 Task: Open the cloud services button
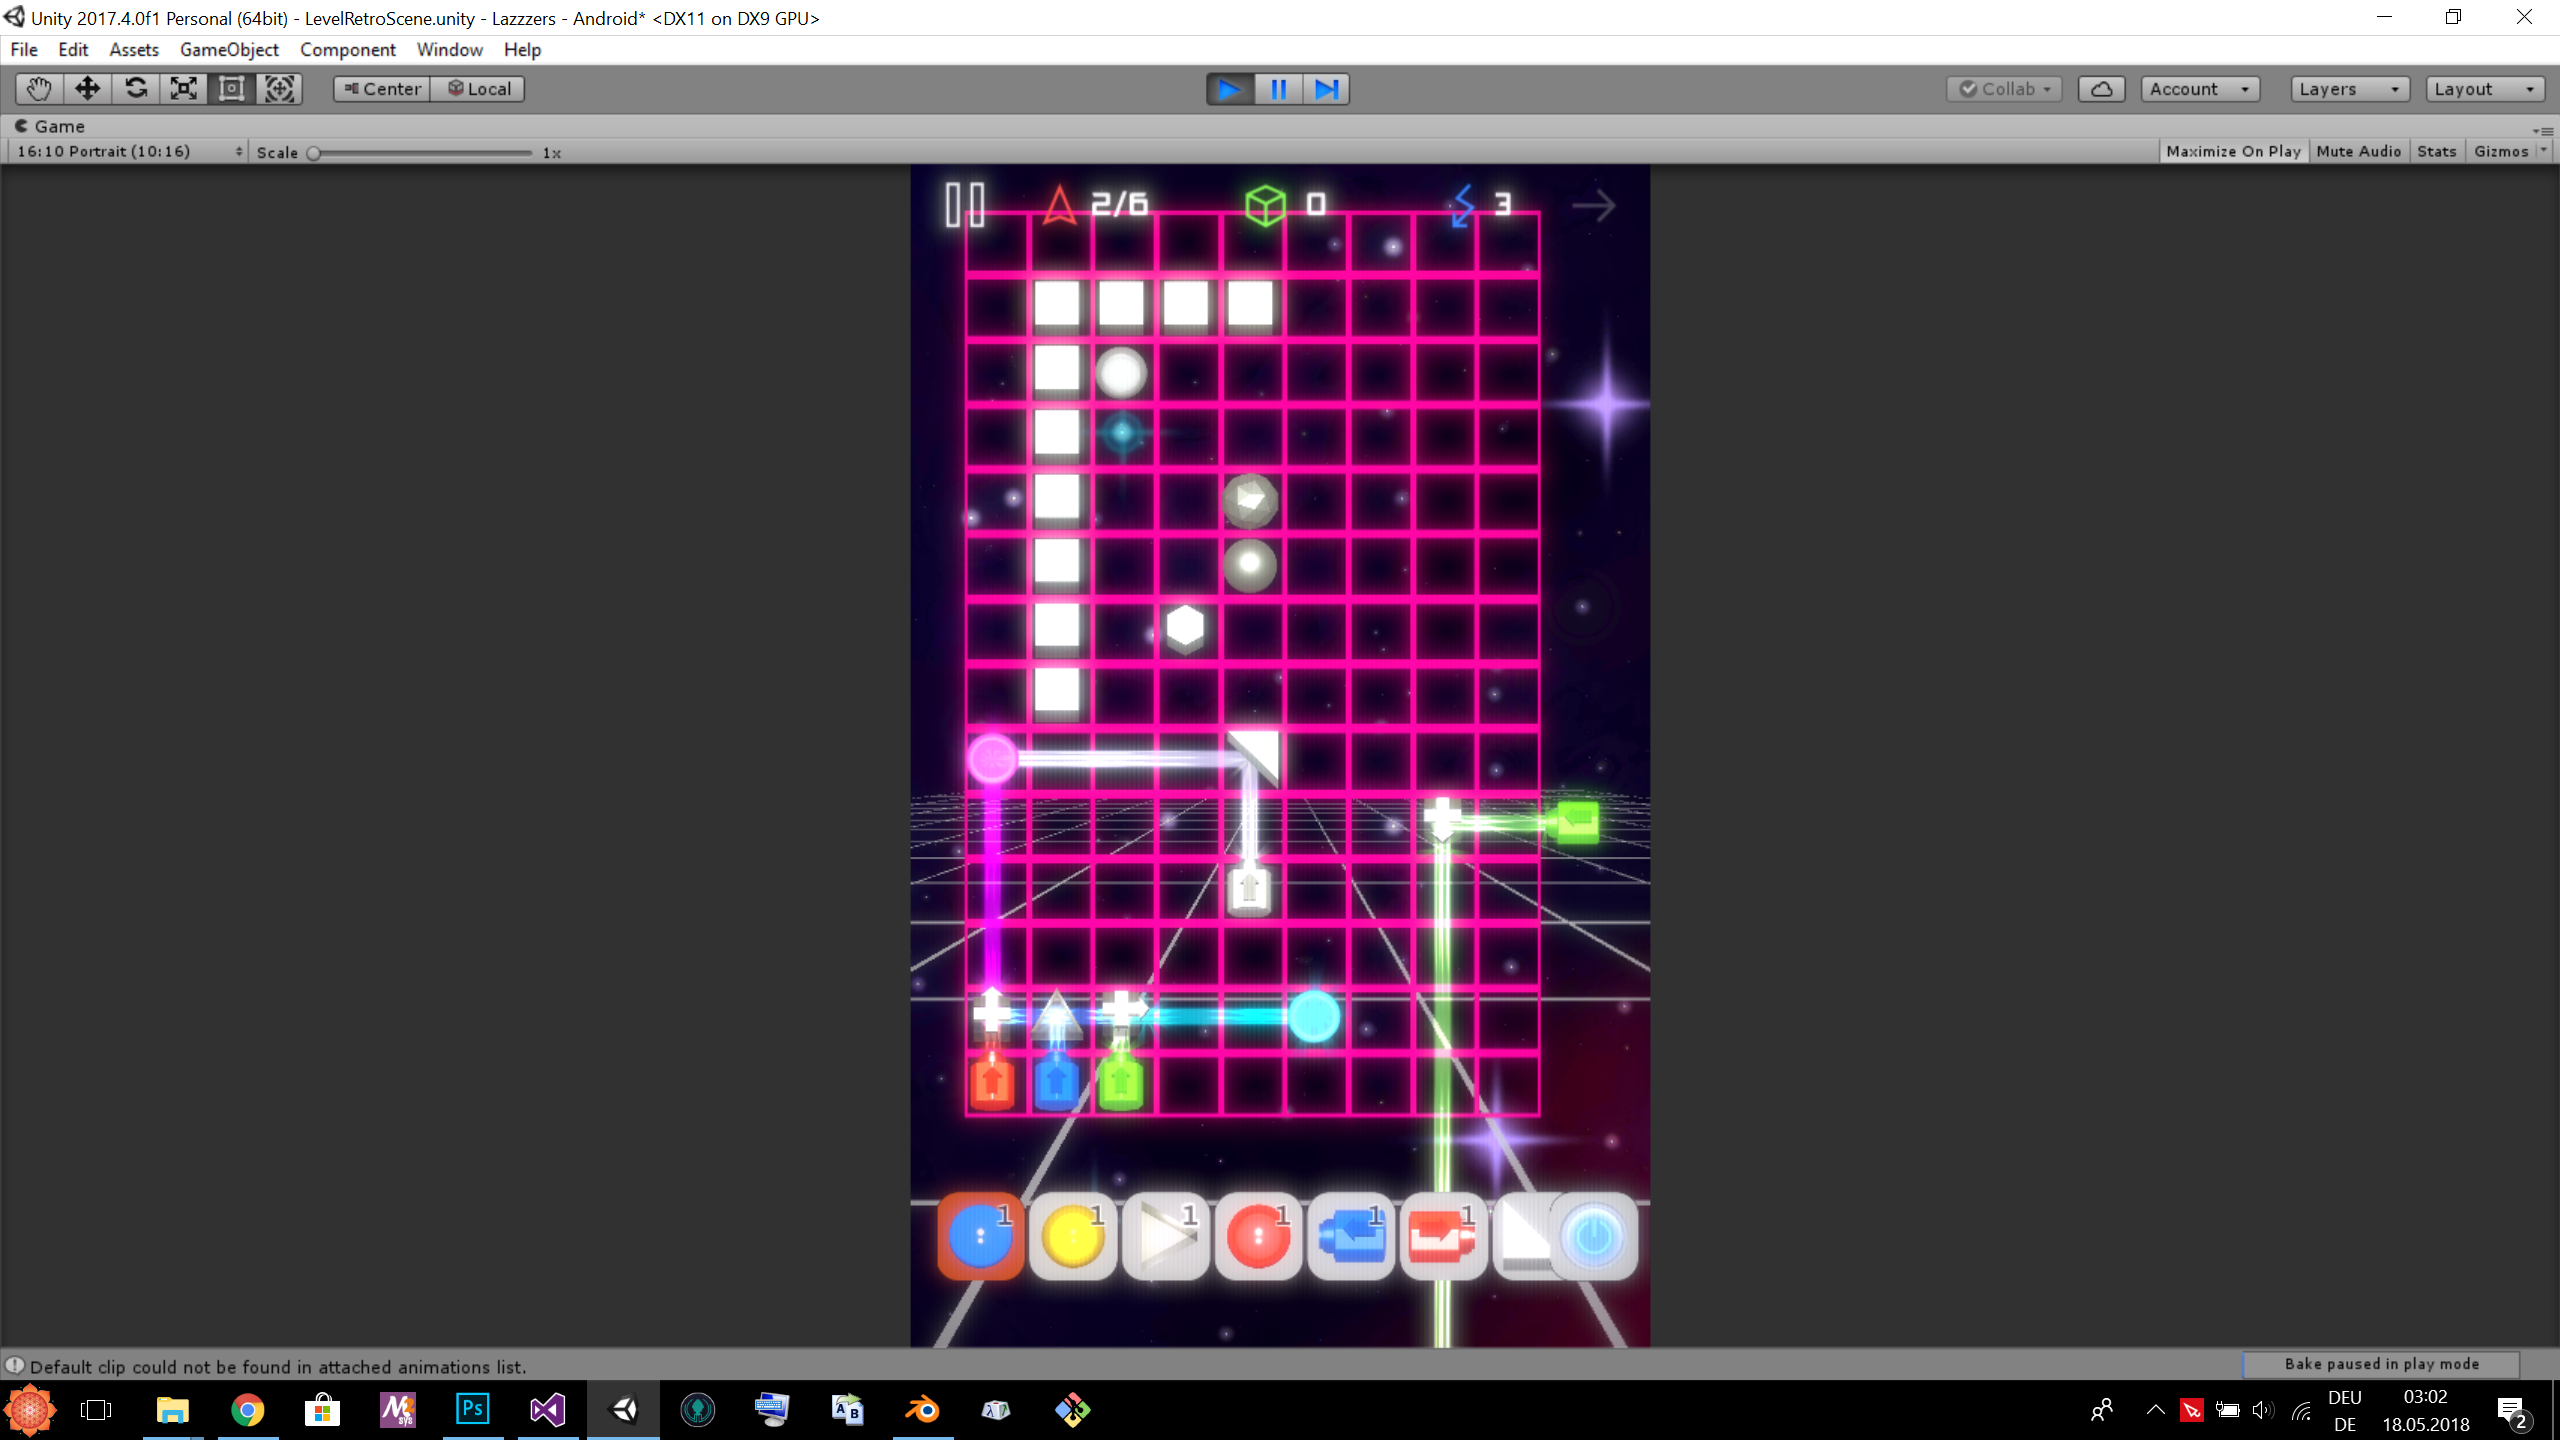click(x=2101, y=89)
